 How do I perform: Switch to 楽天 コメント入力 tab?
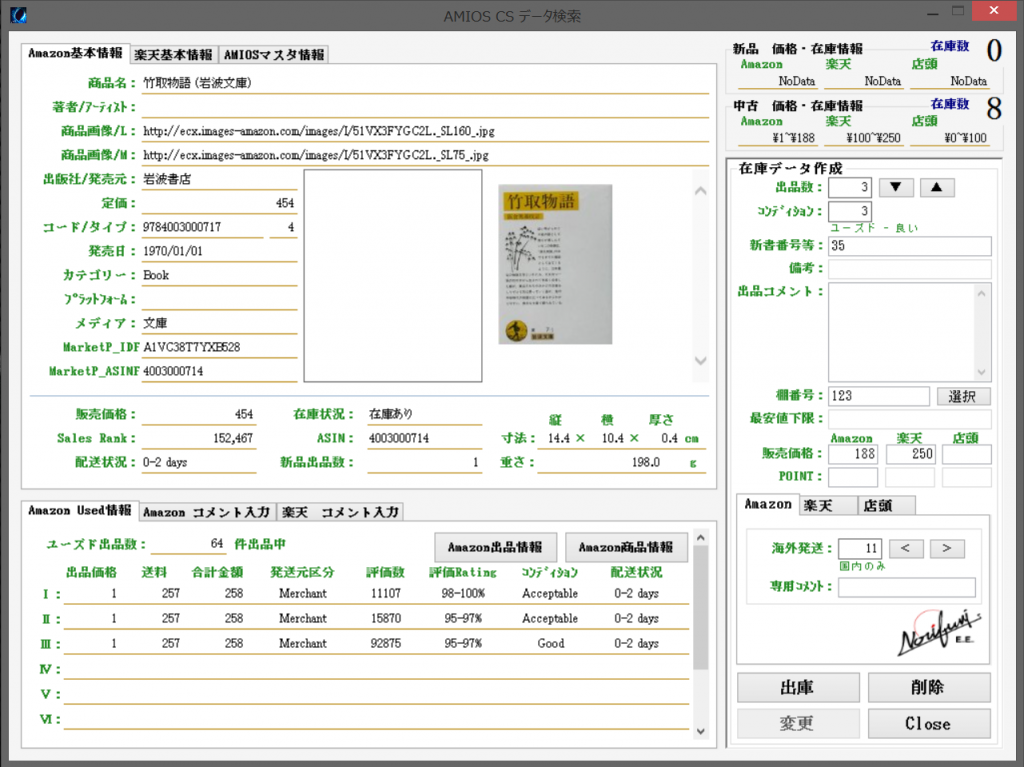[340, 512]
